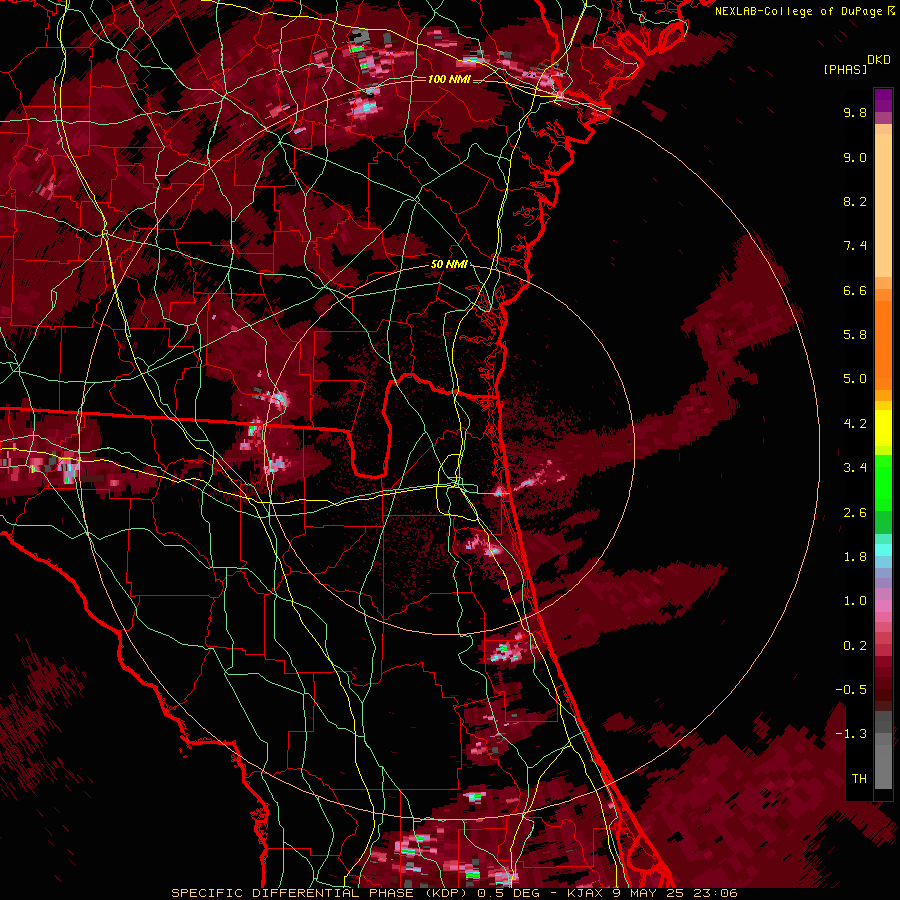Click the 5.8 value on the color scale
This screenshot has height=900, width=900.
(855, 335)
